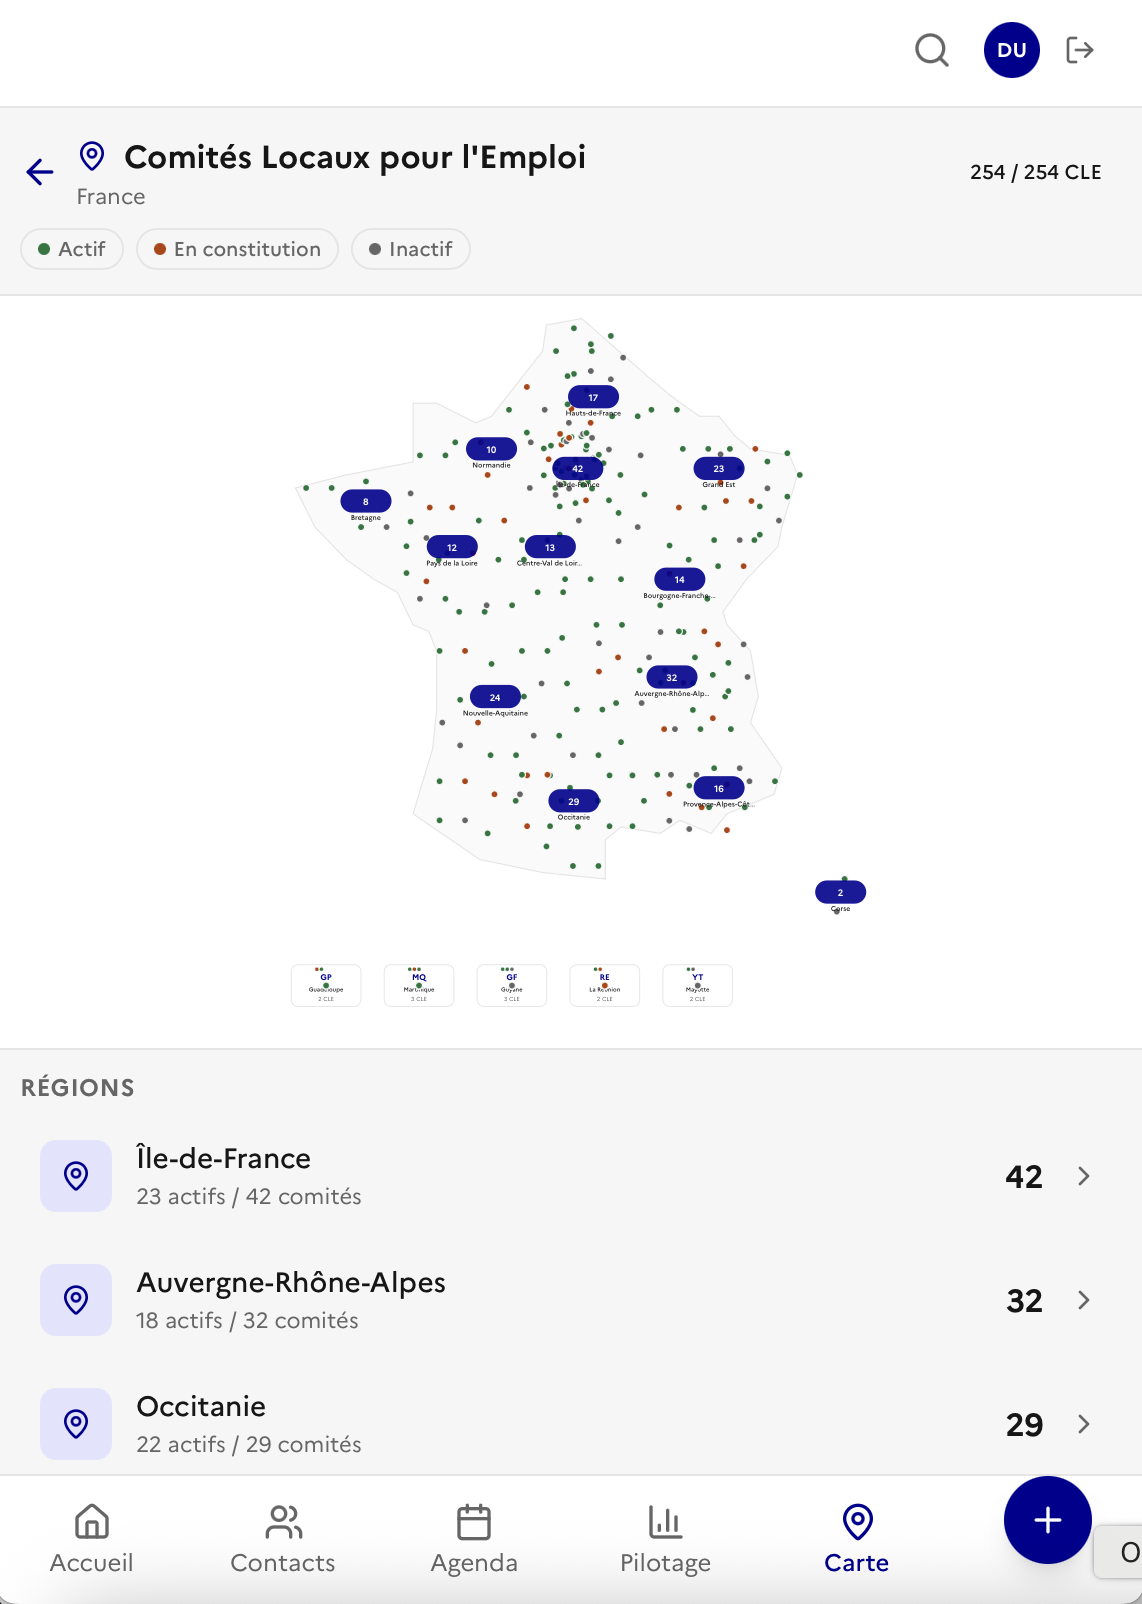
Task: Switch to the Agenda tab
Action: 474,1538
